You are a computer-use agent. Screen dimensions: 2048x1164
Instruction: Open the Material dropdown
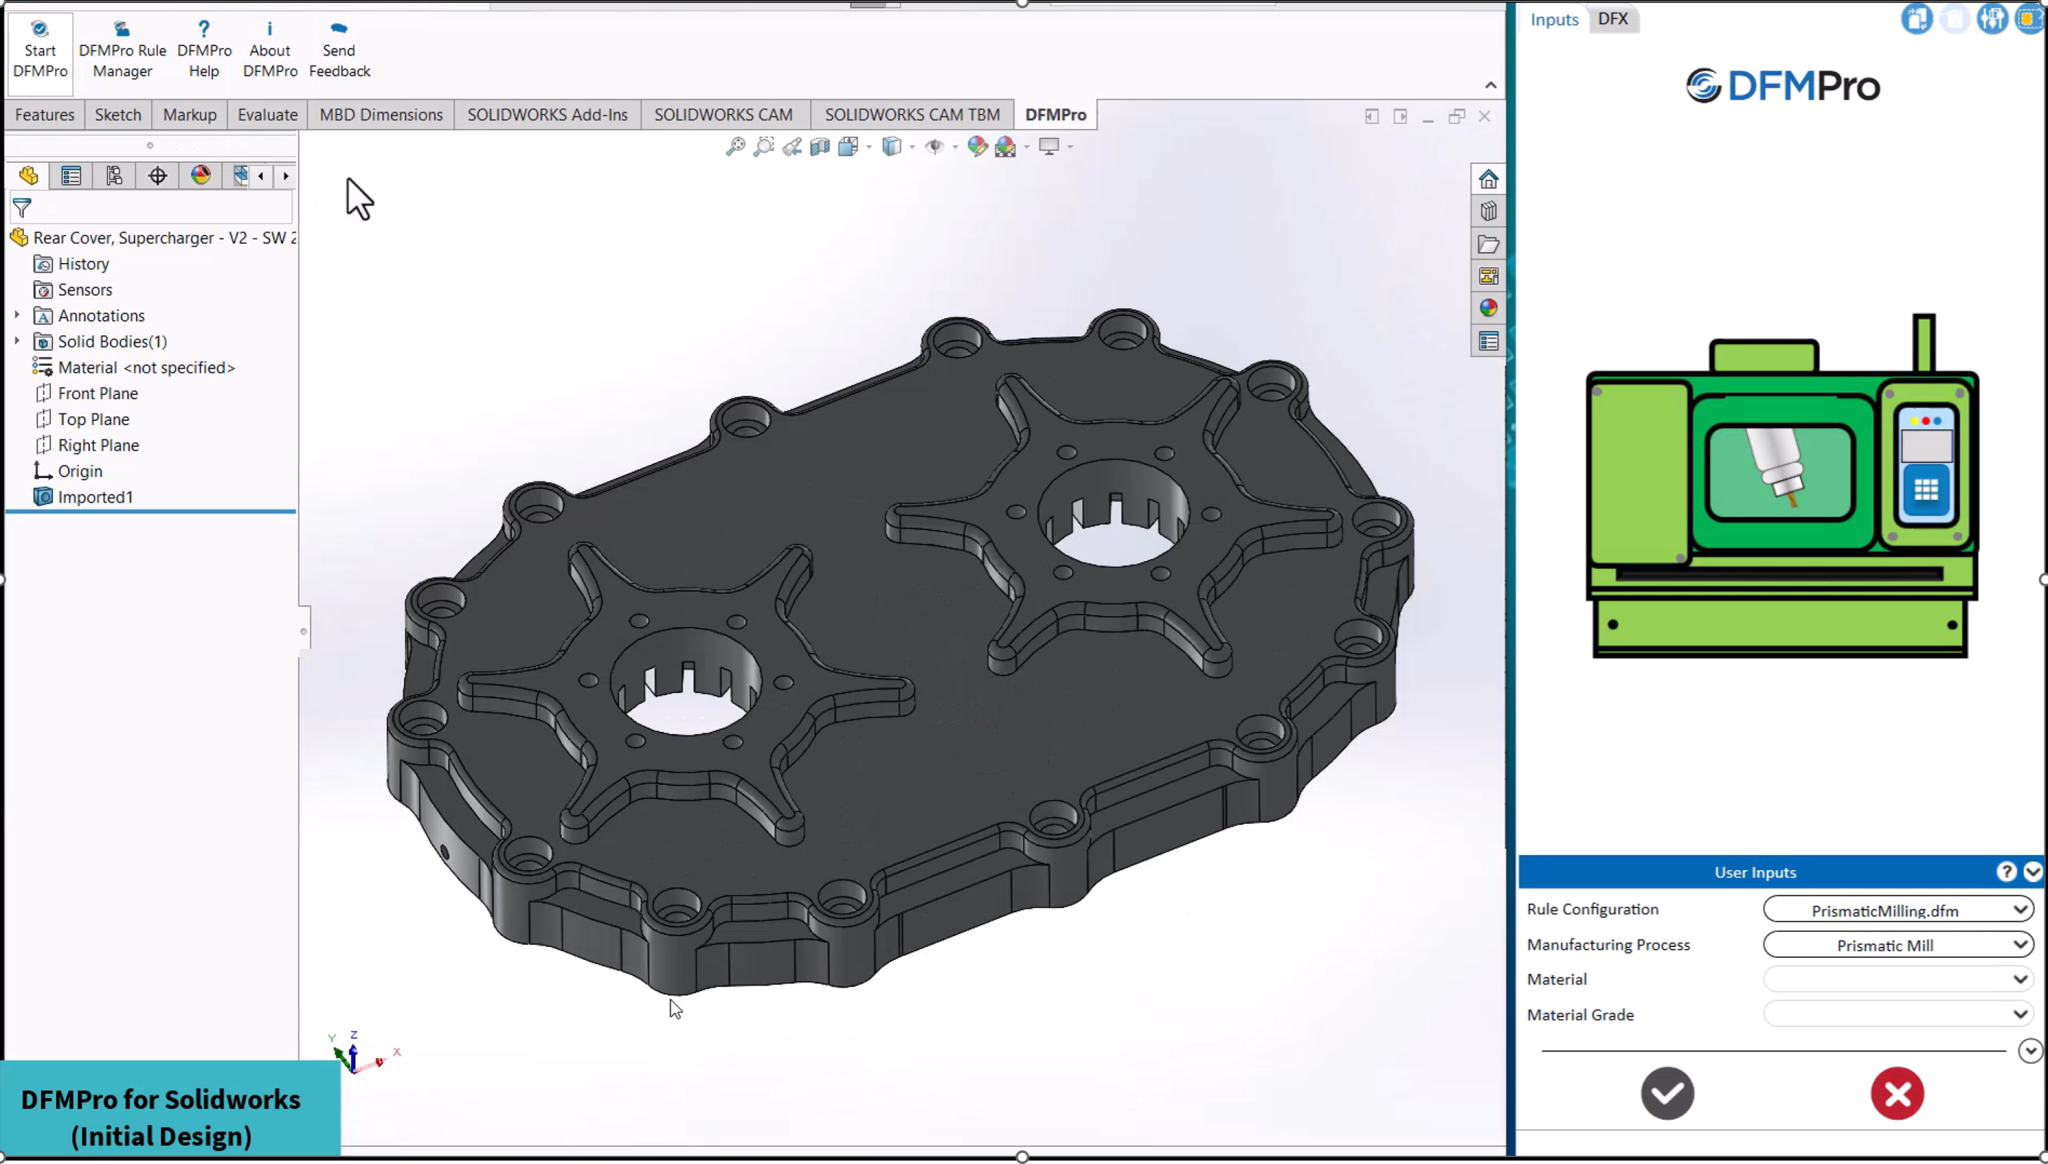point(1898,979)
